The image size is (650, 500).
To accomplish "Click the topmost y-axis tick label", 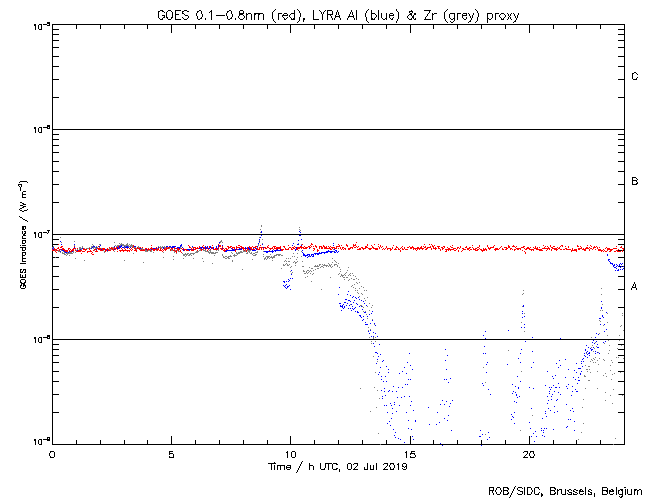I will pyautogui.click(x=40, y=25).
